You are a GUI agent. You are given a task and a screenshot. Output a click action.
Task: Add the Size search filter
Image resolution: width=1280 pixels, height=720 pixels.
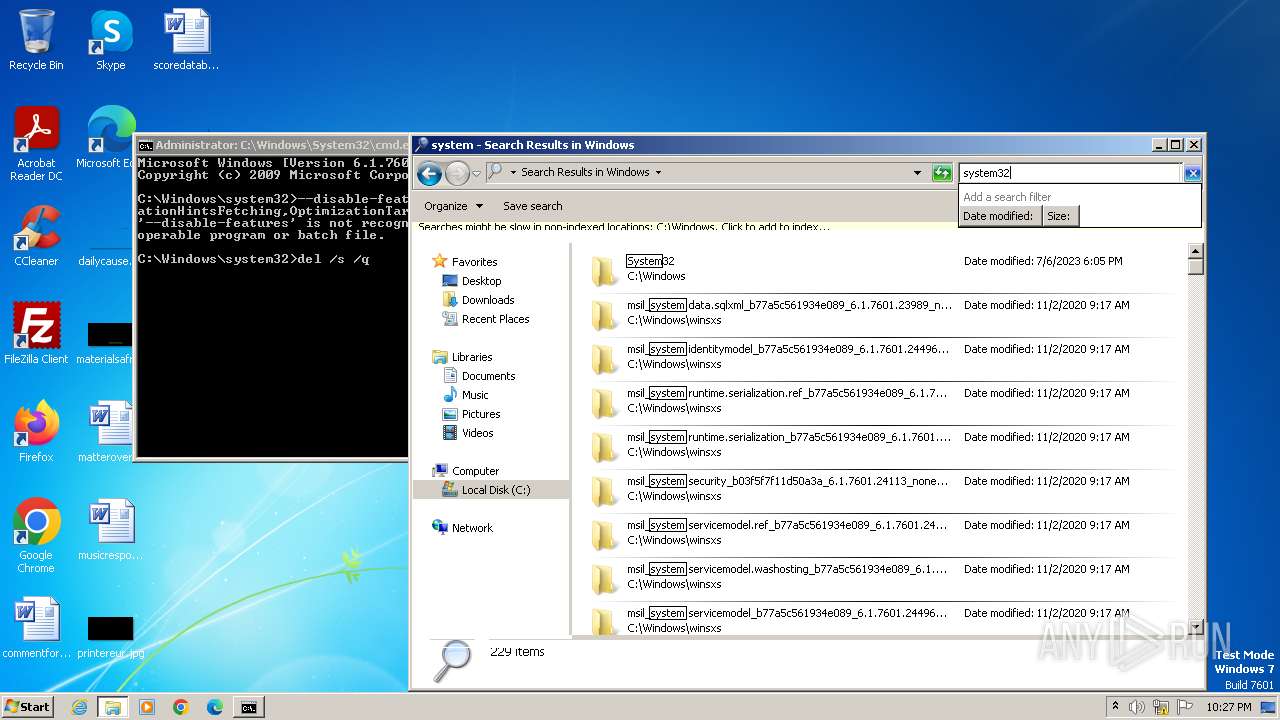pos(1059,216)
